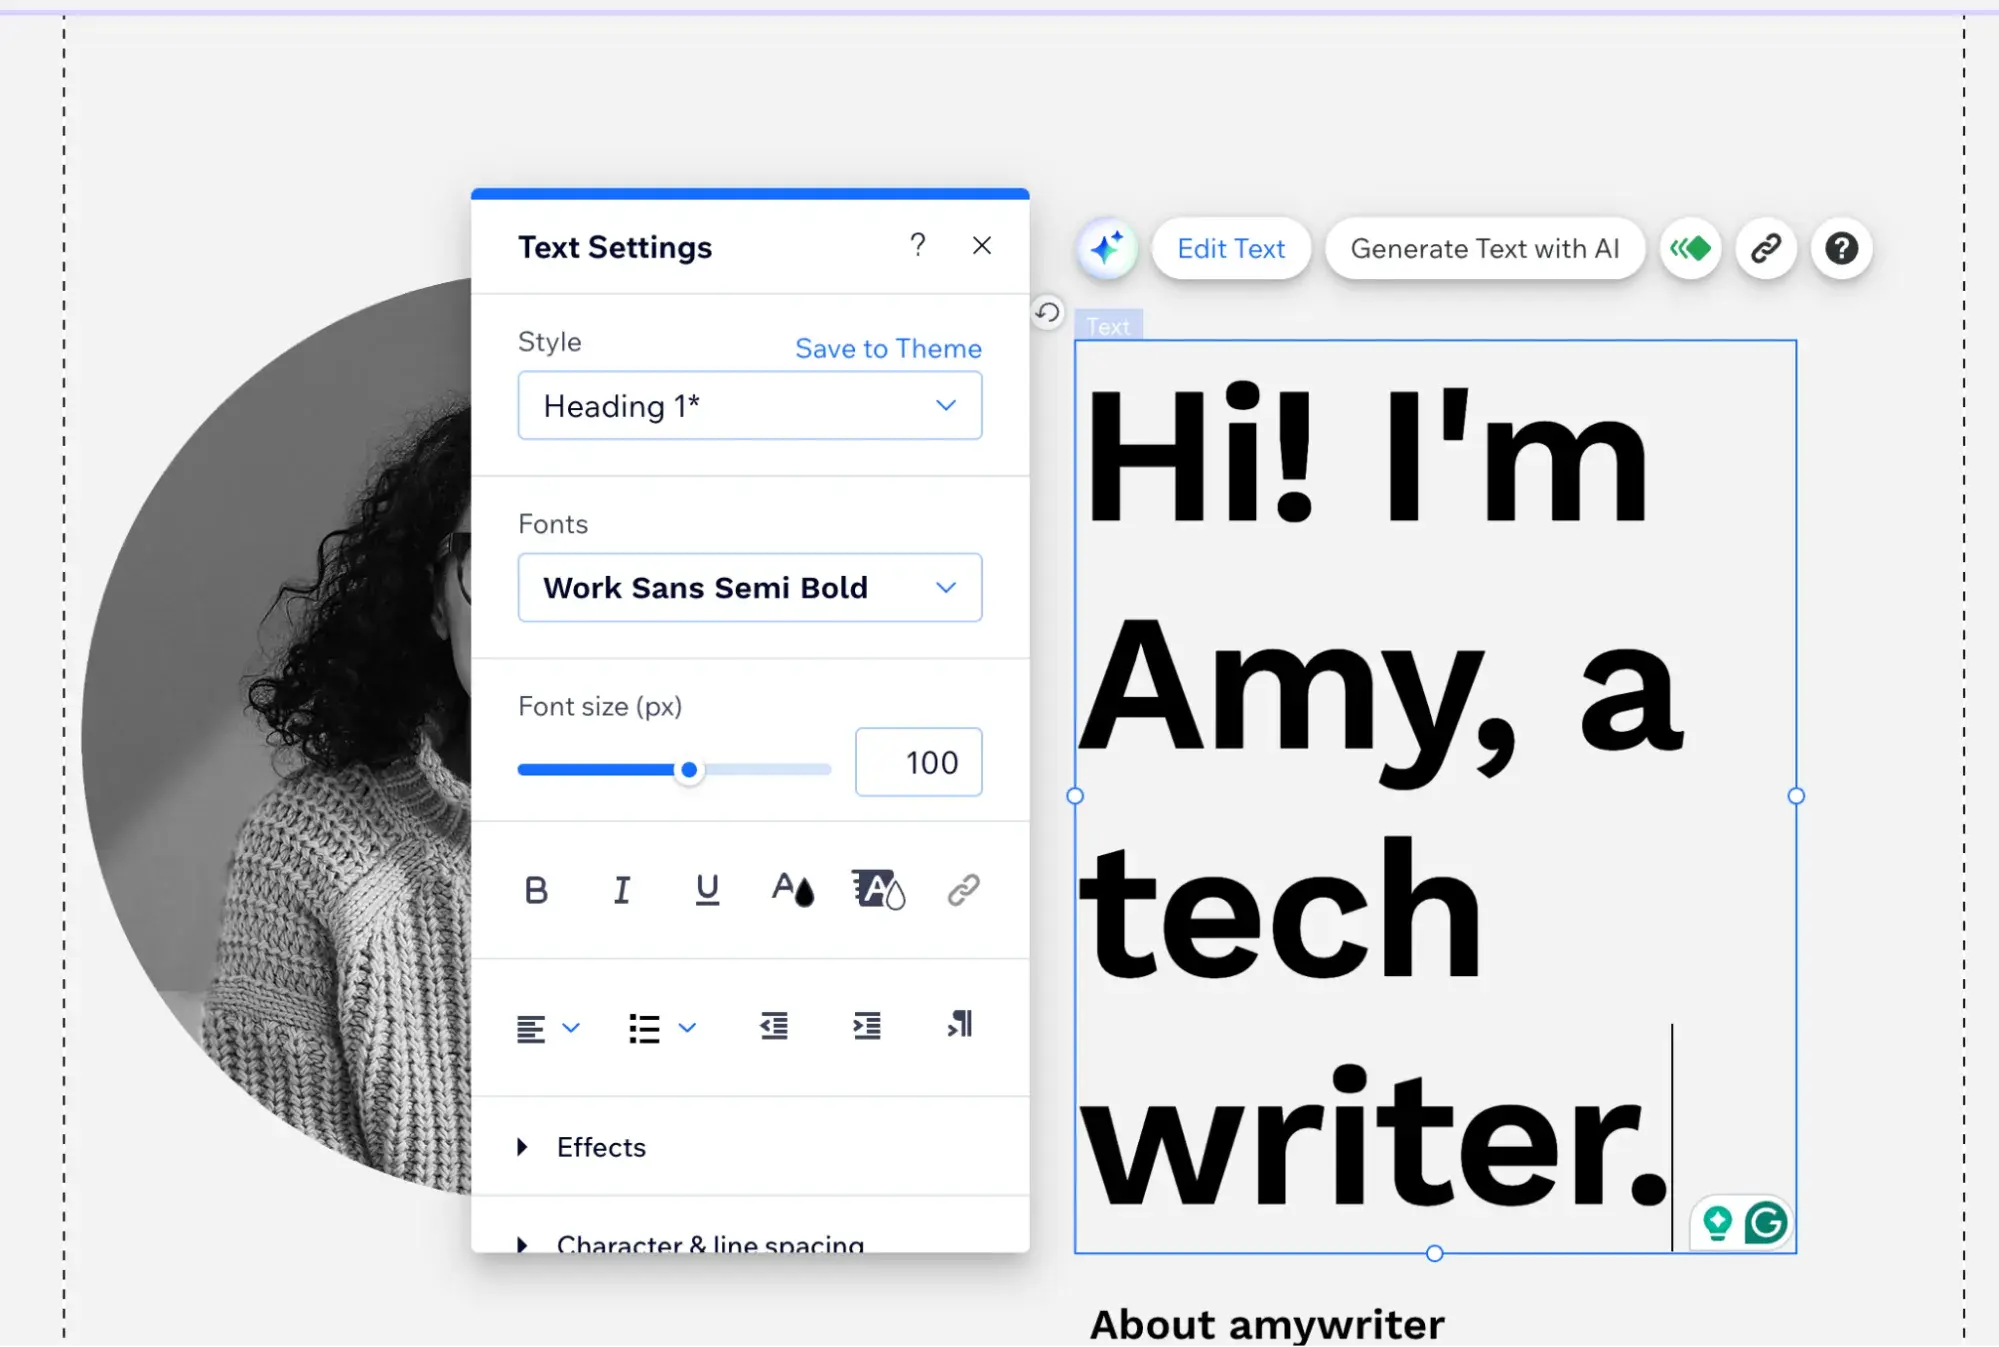
Task: Click the link icon in formatting row
Action: click(x=963, y=889)
